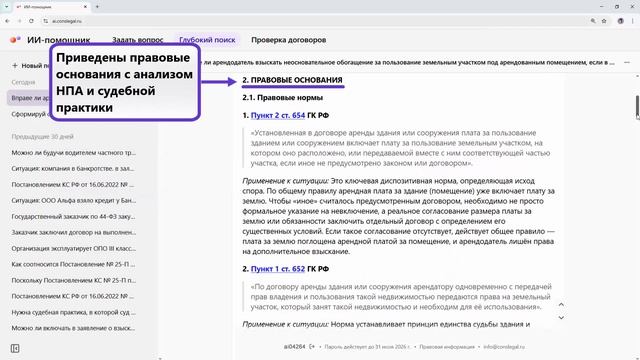Click the '2. ПРАВОВЫЕ ОСНОВАНИЯ' heading
The height and width of the screenshot is (360, 640).
(x=292, y=80)
